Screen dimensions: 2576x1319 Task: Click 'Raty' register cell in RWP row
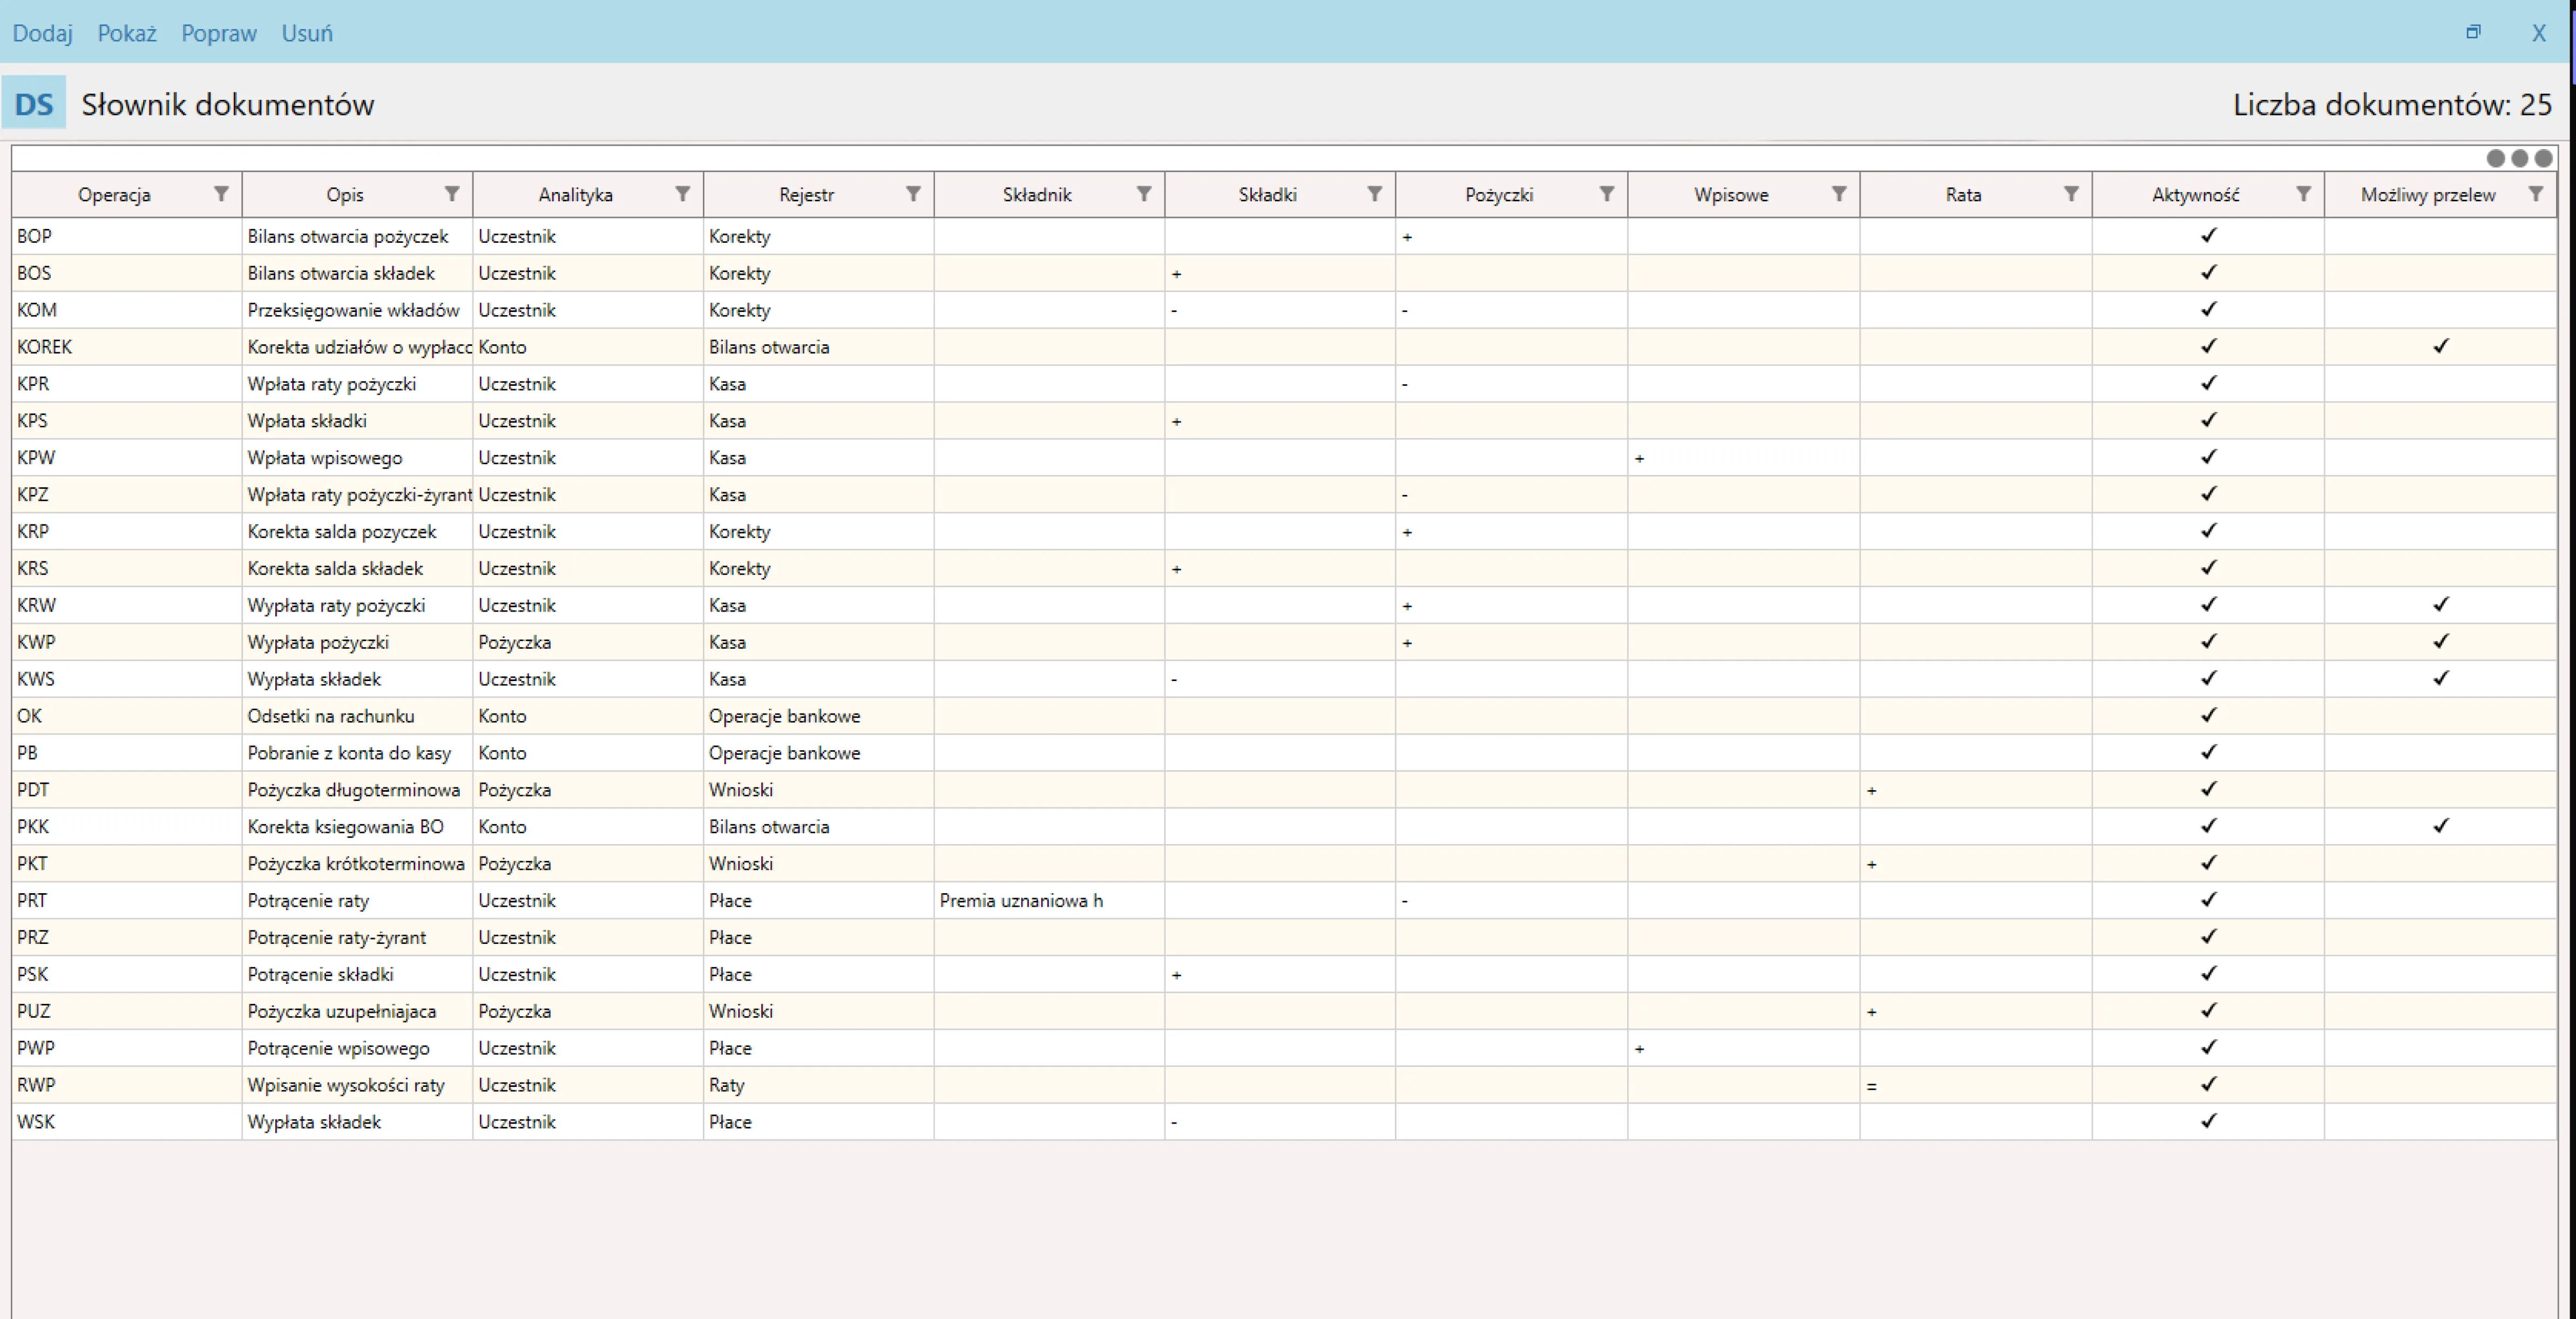818,1086
